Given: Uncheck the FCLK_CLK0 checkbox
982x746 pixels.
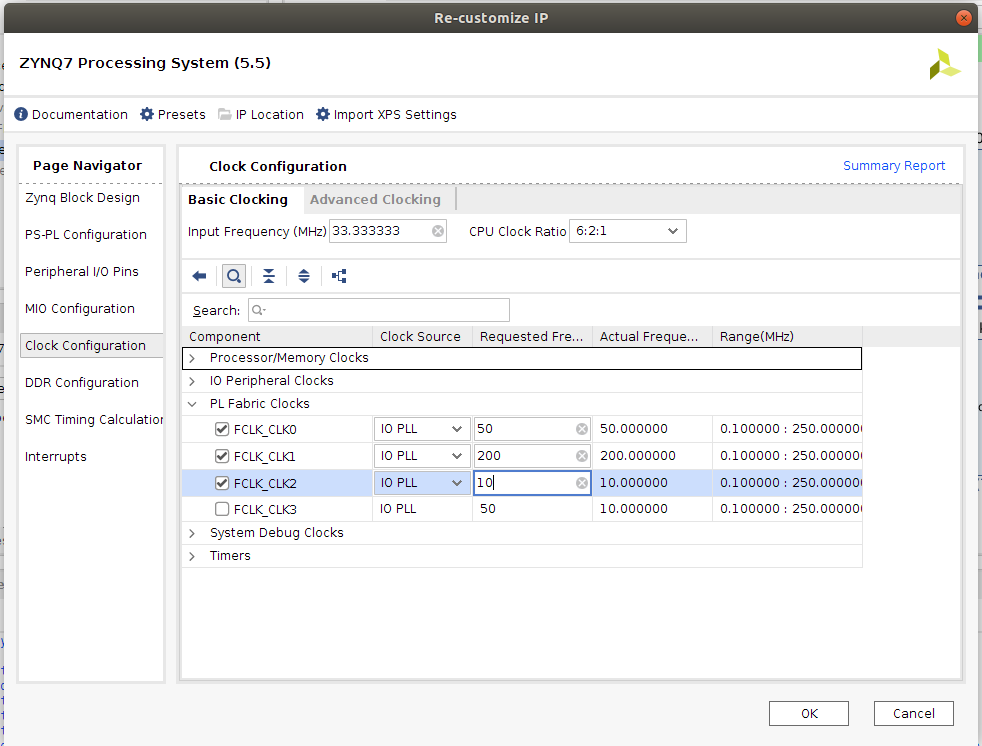Looking at the screenshot, I should [222, 429].
